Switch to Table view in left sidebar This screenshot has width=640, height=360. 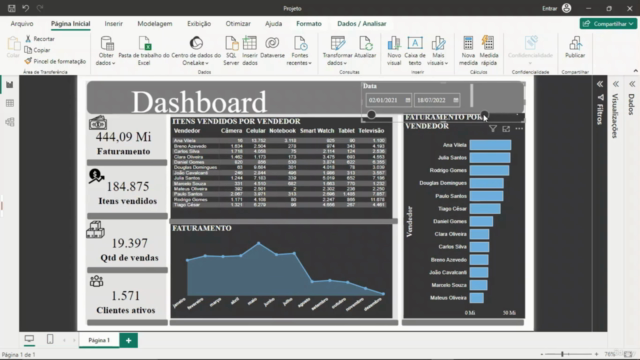coord(10,103)
